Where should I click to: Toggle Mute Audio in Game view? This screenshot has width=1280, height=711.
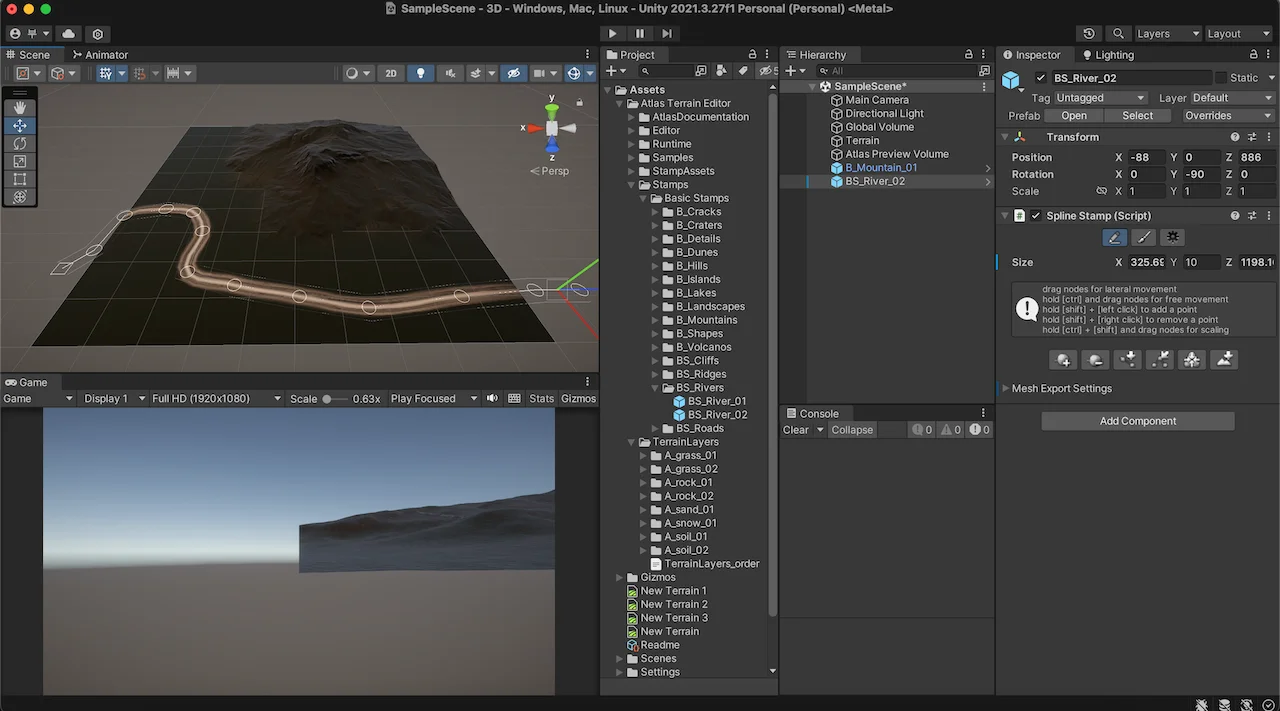pyautogui.click(x=492, y=398)
